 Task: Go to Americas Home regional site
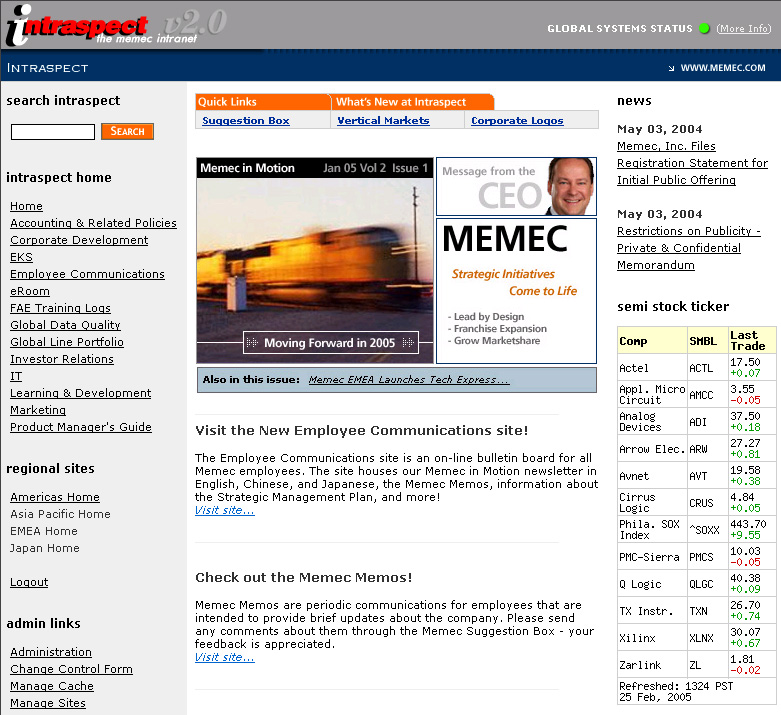click(x=55, y=497)
